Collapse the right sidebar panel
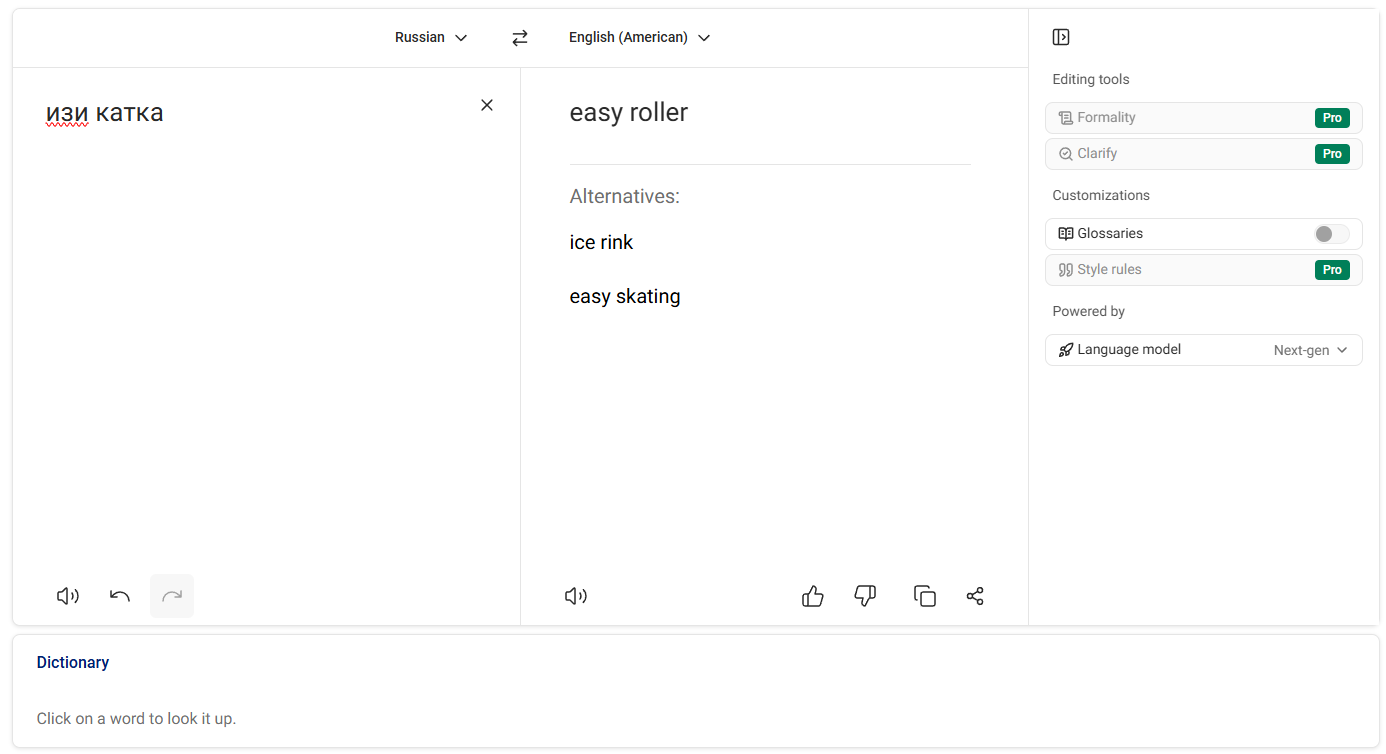The image size is (1386, 754). point(1061,37)
